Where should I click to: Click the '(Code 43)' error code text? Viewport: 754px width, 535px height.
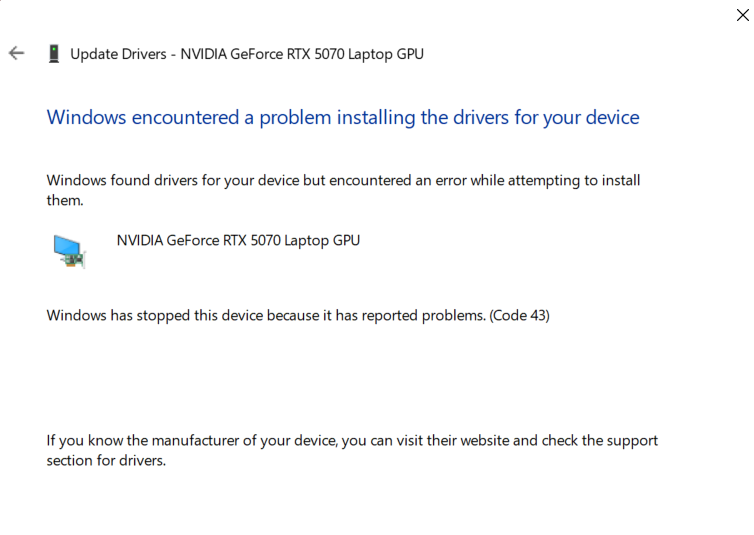[x=519, y=315]
